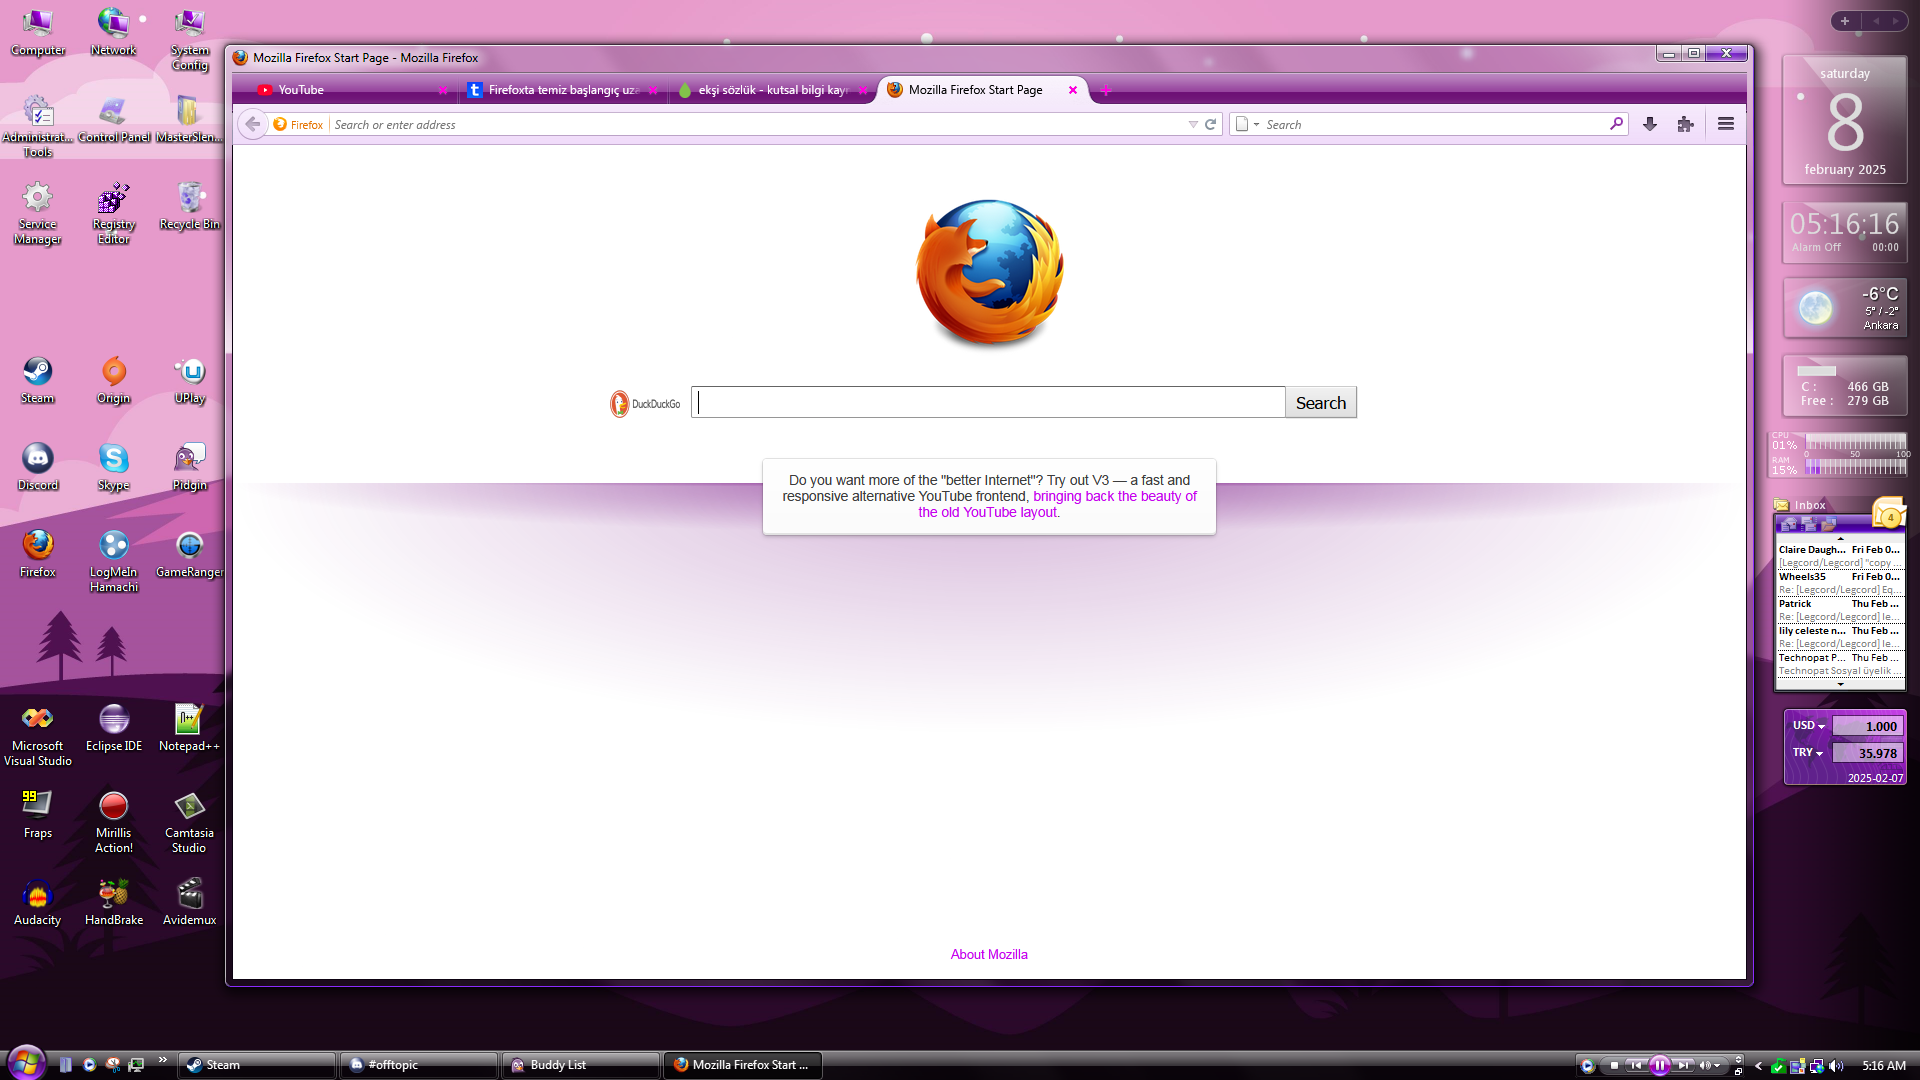Skip to next track in taskbar player
The image size is (1920, 1080).
(1684, 1065)
